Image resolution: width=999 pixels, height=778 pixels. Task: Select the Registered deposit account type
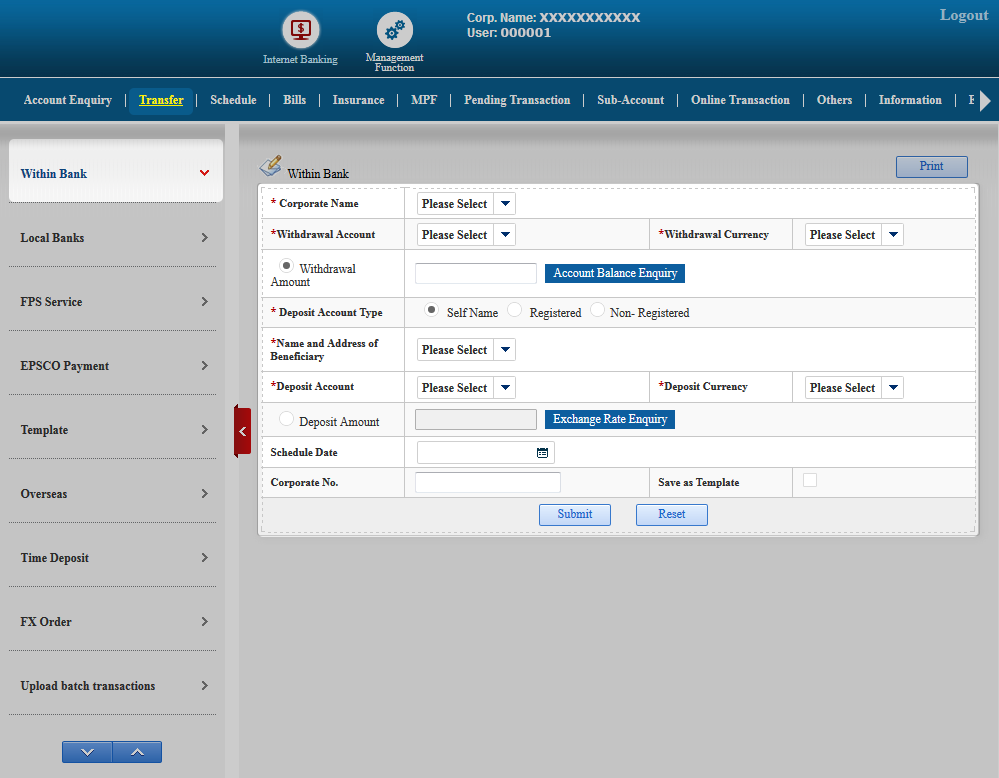515,311
